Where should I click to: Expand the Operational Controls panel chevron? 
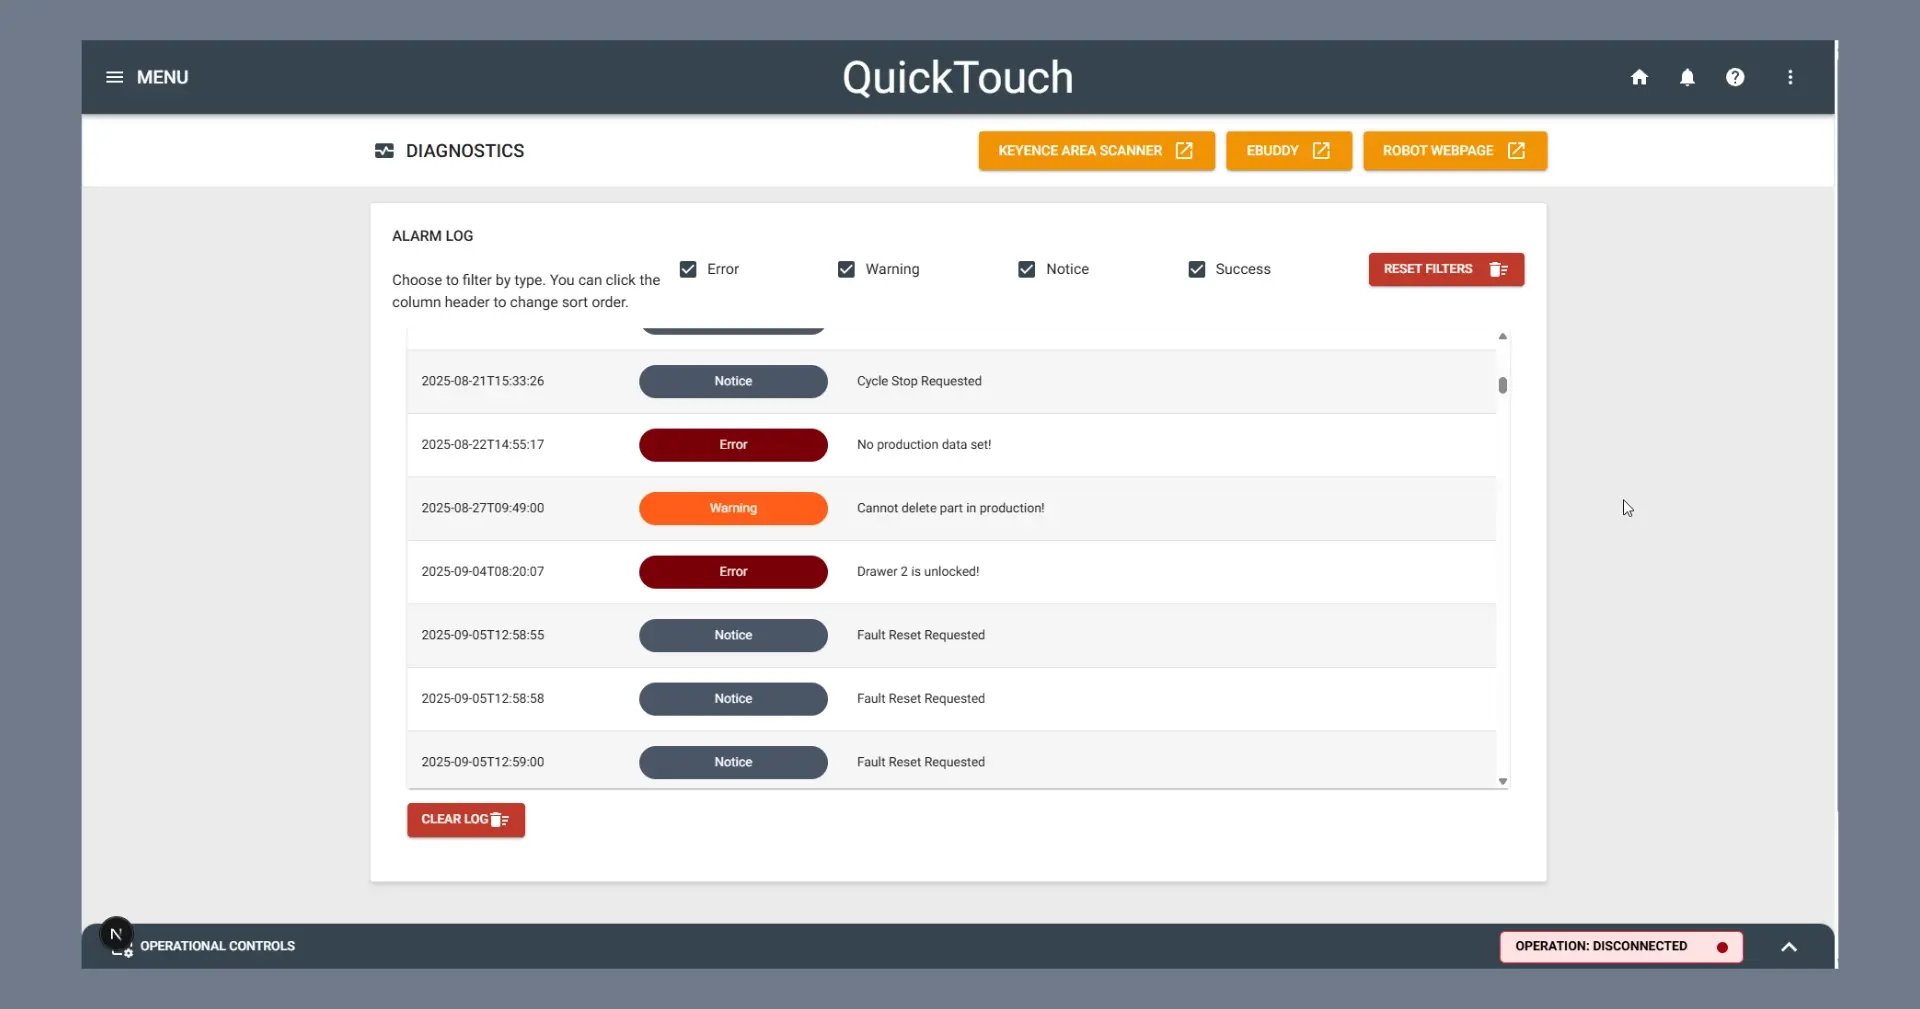pos(1789,947)
